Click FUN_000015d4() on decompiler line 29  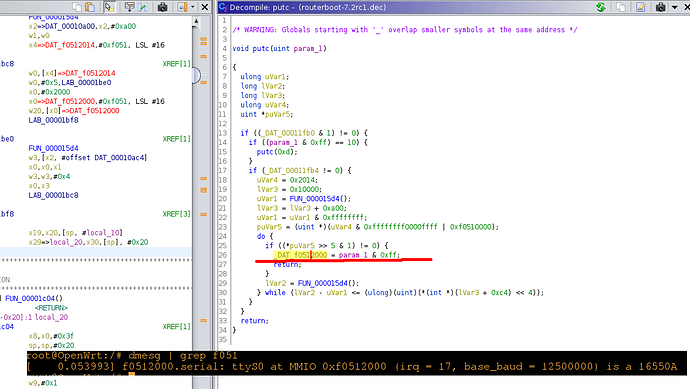pos(328,283)
